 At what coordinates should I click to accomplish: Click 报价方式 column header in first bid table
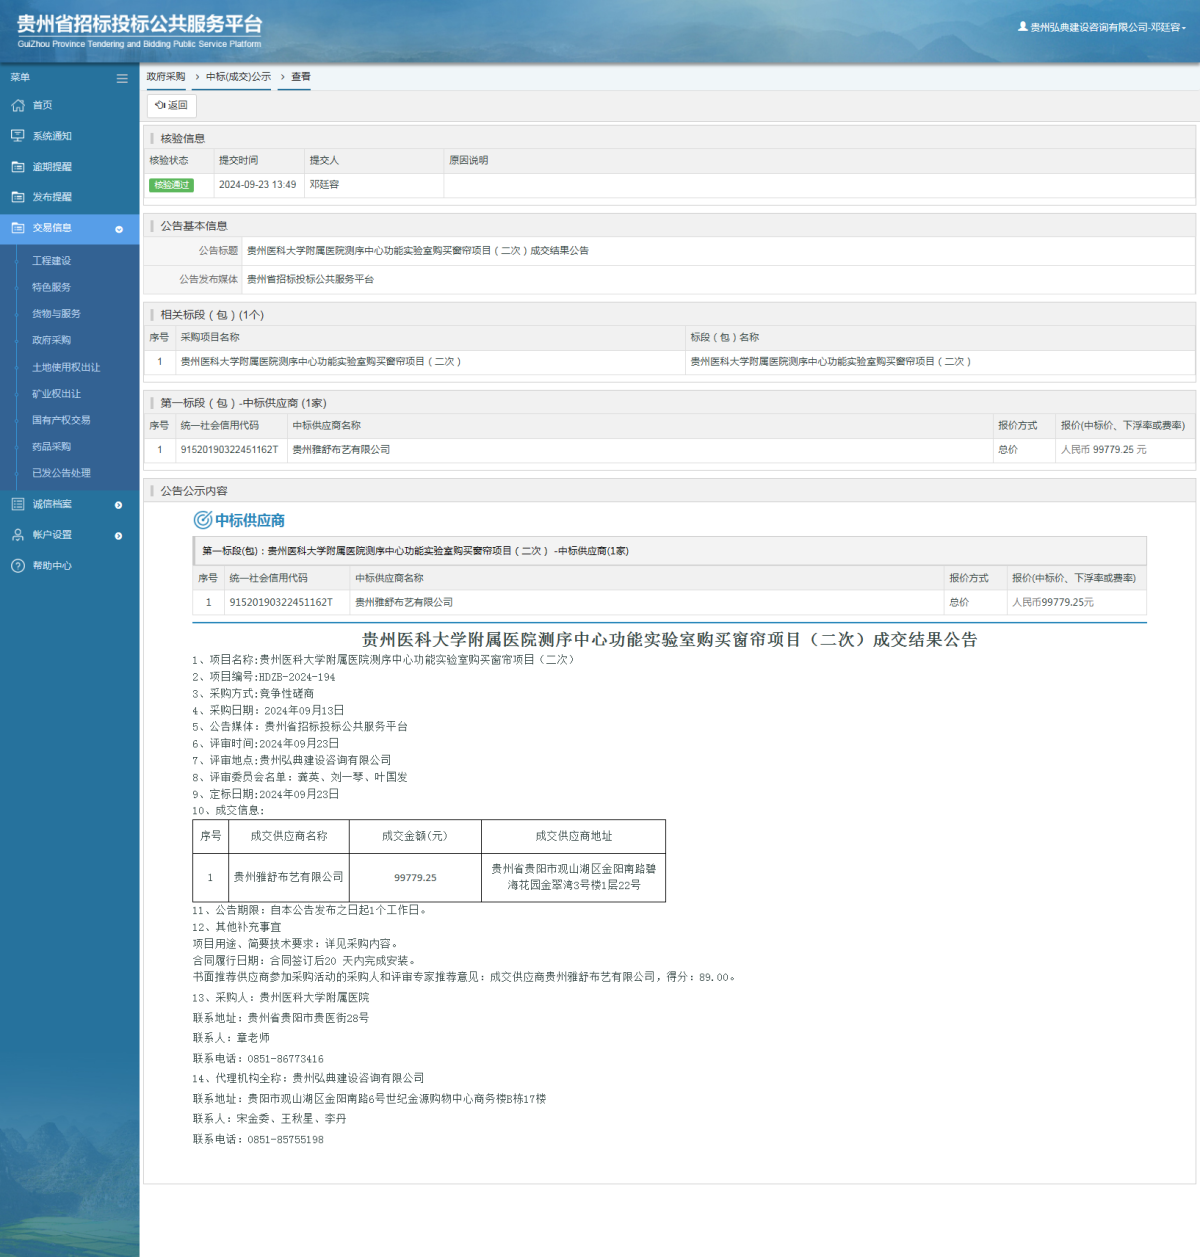point(1018,426)
